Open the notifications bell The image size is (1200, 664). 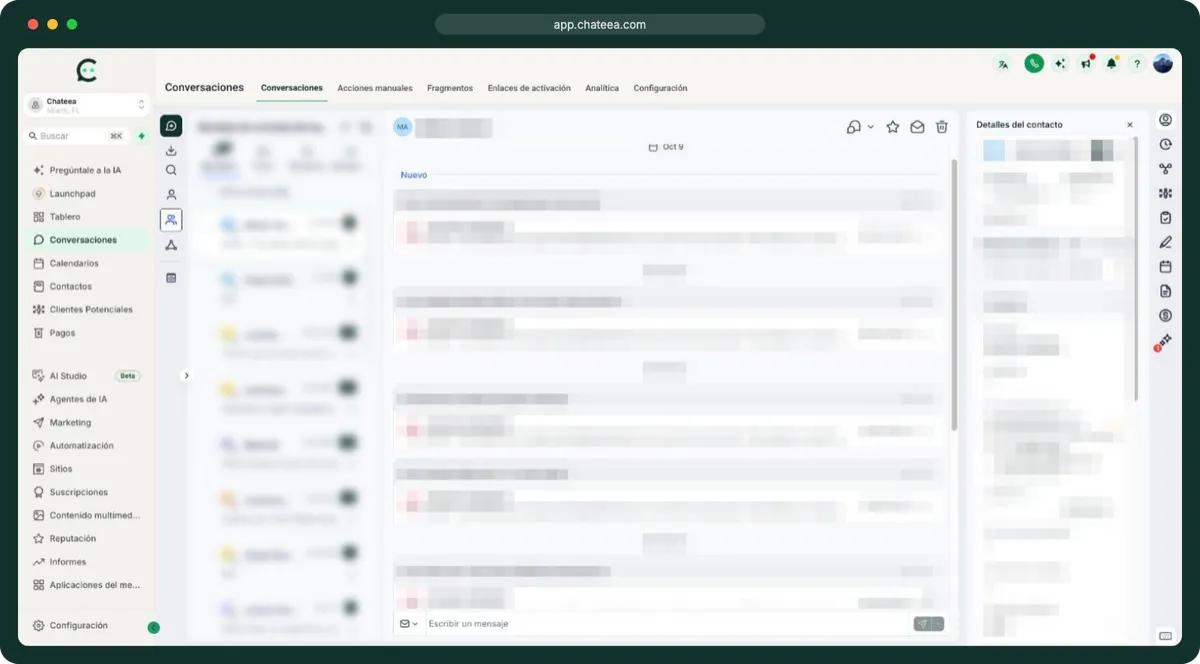1111,64
